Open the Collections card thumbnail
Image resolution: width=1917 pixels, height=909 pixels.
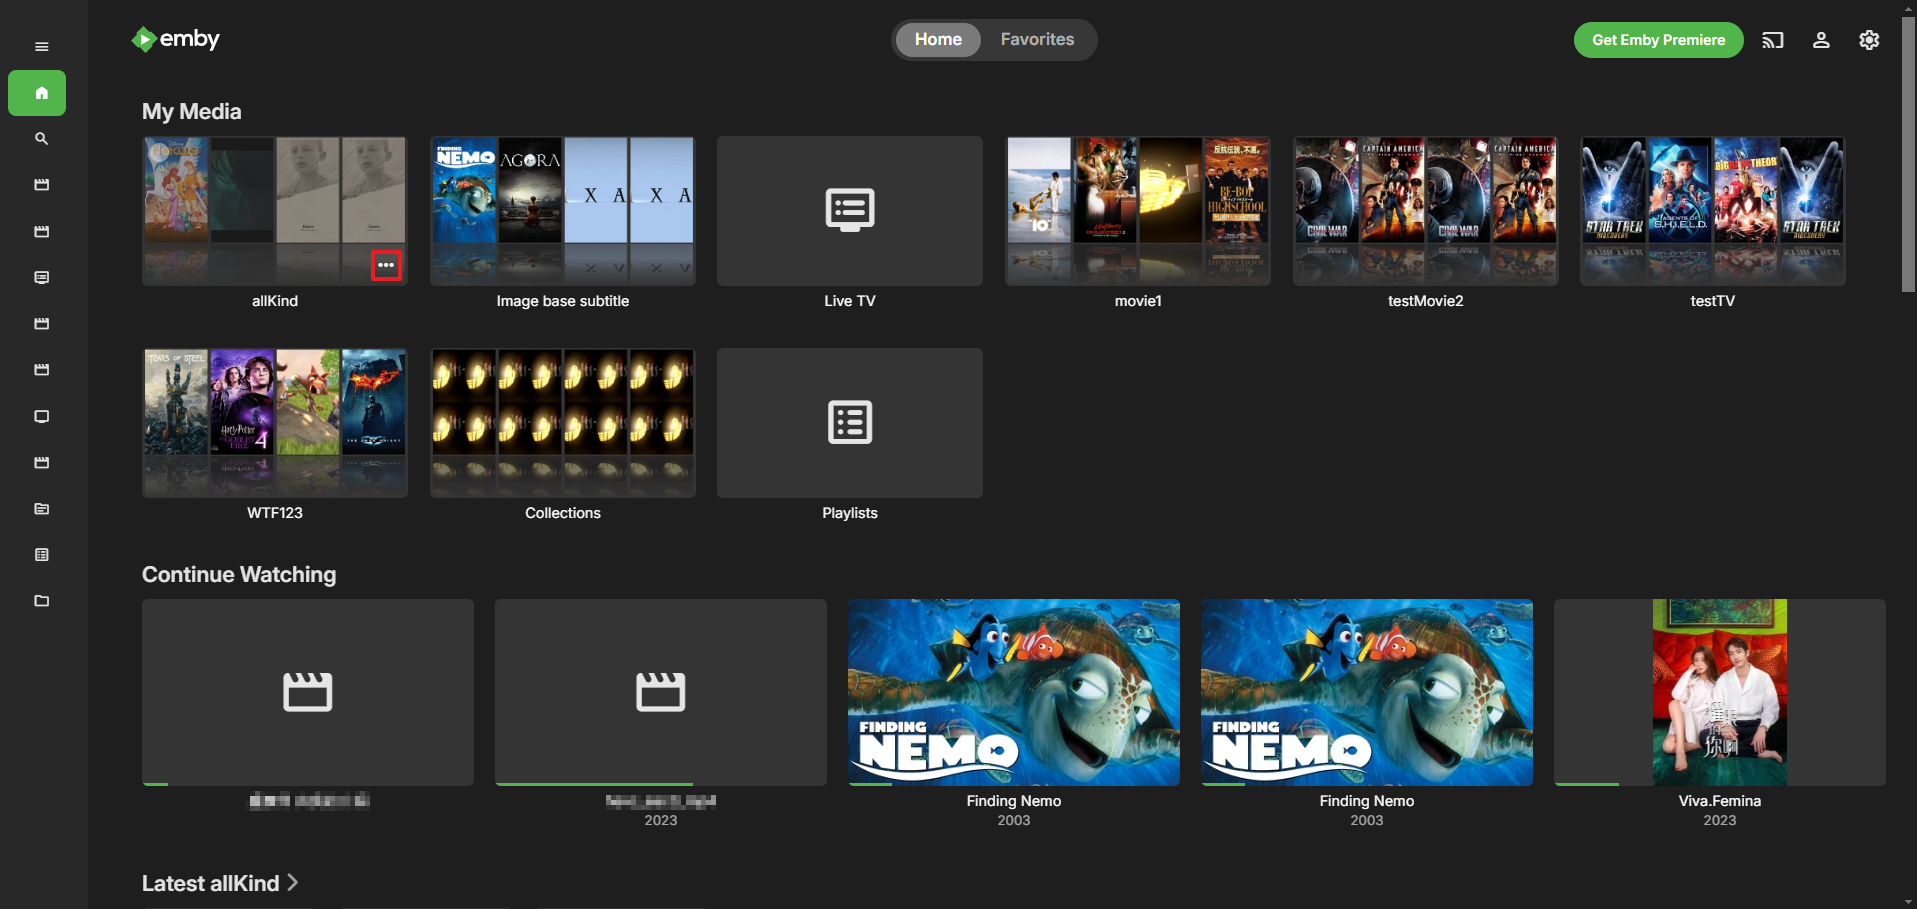tap(562, 423)
